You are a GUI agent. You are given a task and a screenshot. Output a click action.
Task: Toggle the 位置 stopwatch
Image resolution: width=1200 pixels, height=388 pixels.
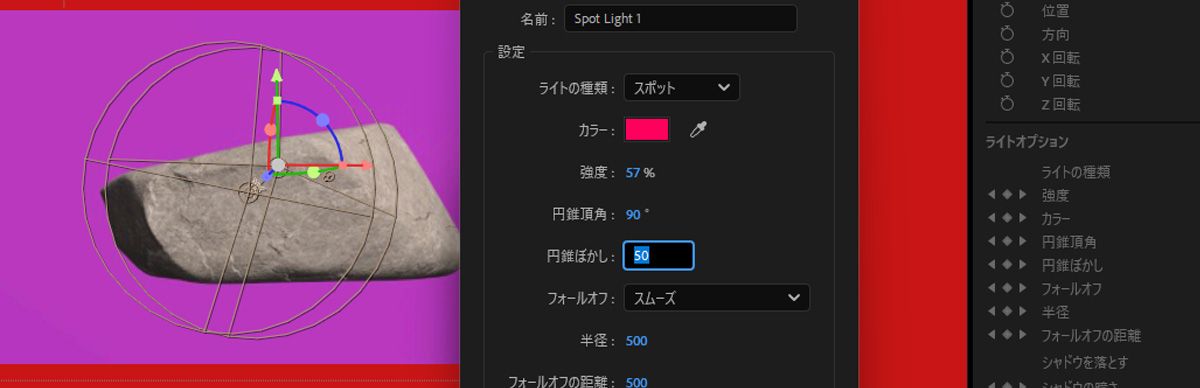[1008, 11]
